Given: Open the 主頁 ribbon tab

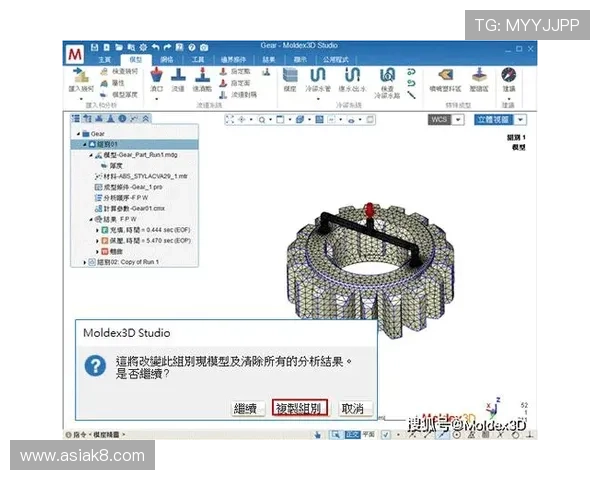Looking at the screenshot, I should pyautogui.click(x=104, y=60).
